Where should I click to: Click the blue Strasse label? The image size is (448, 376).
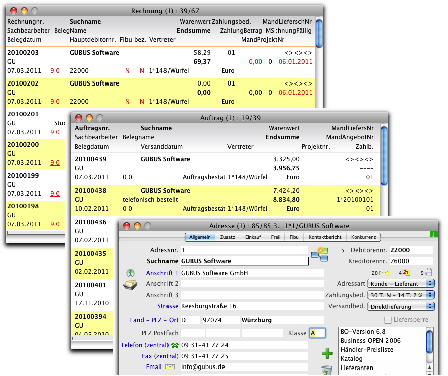pyautogui.click(x=168, y=306)
